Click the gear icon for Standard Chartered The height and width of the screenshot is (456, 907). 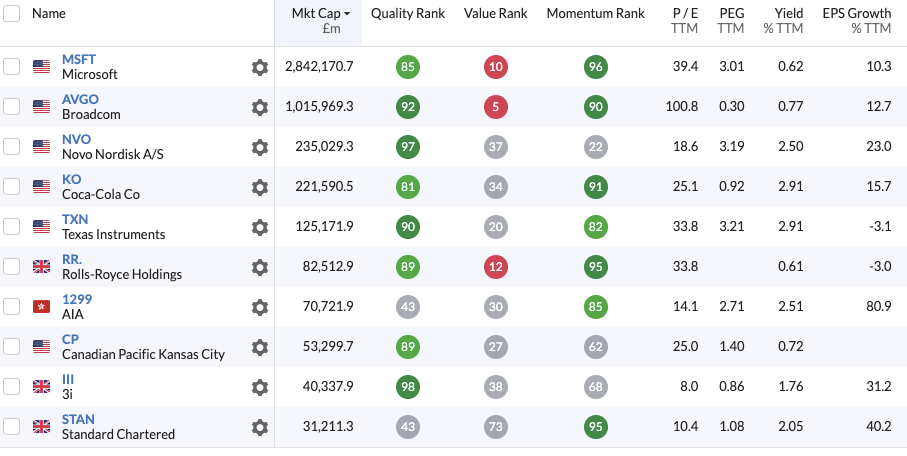tap(260, 427)
